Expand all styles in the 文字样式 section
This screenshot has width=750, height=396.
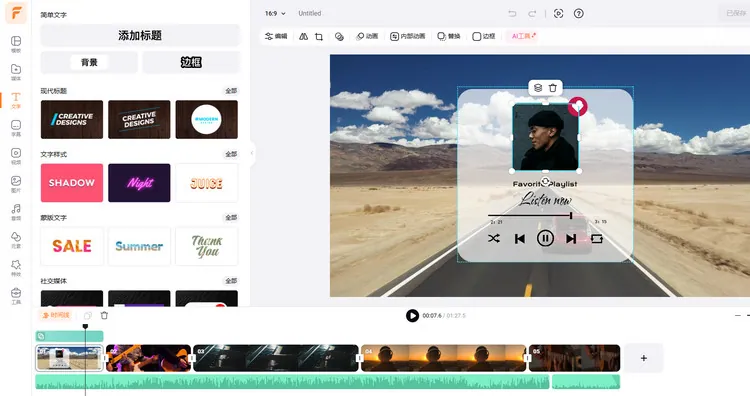[x=231, y=154]
